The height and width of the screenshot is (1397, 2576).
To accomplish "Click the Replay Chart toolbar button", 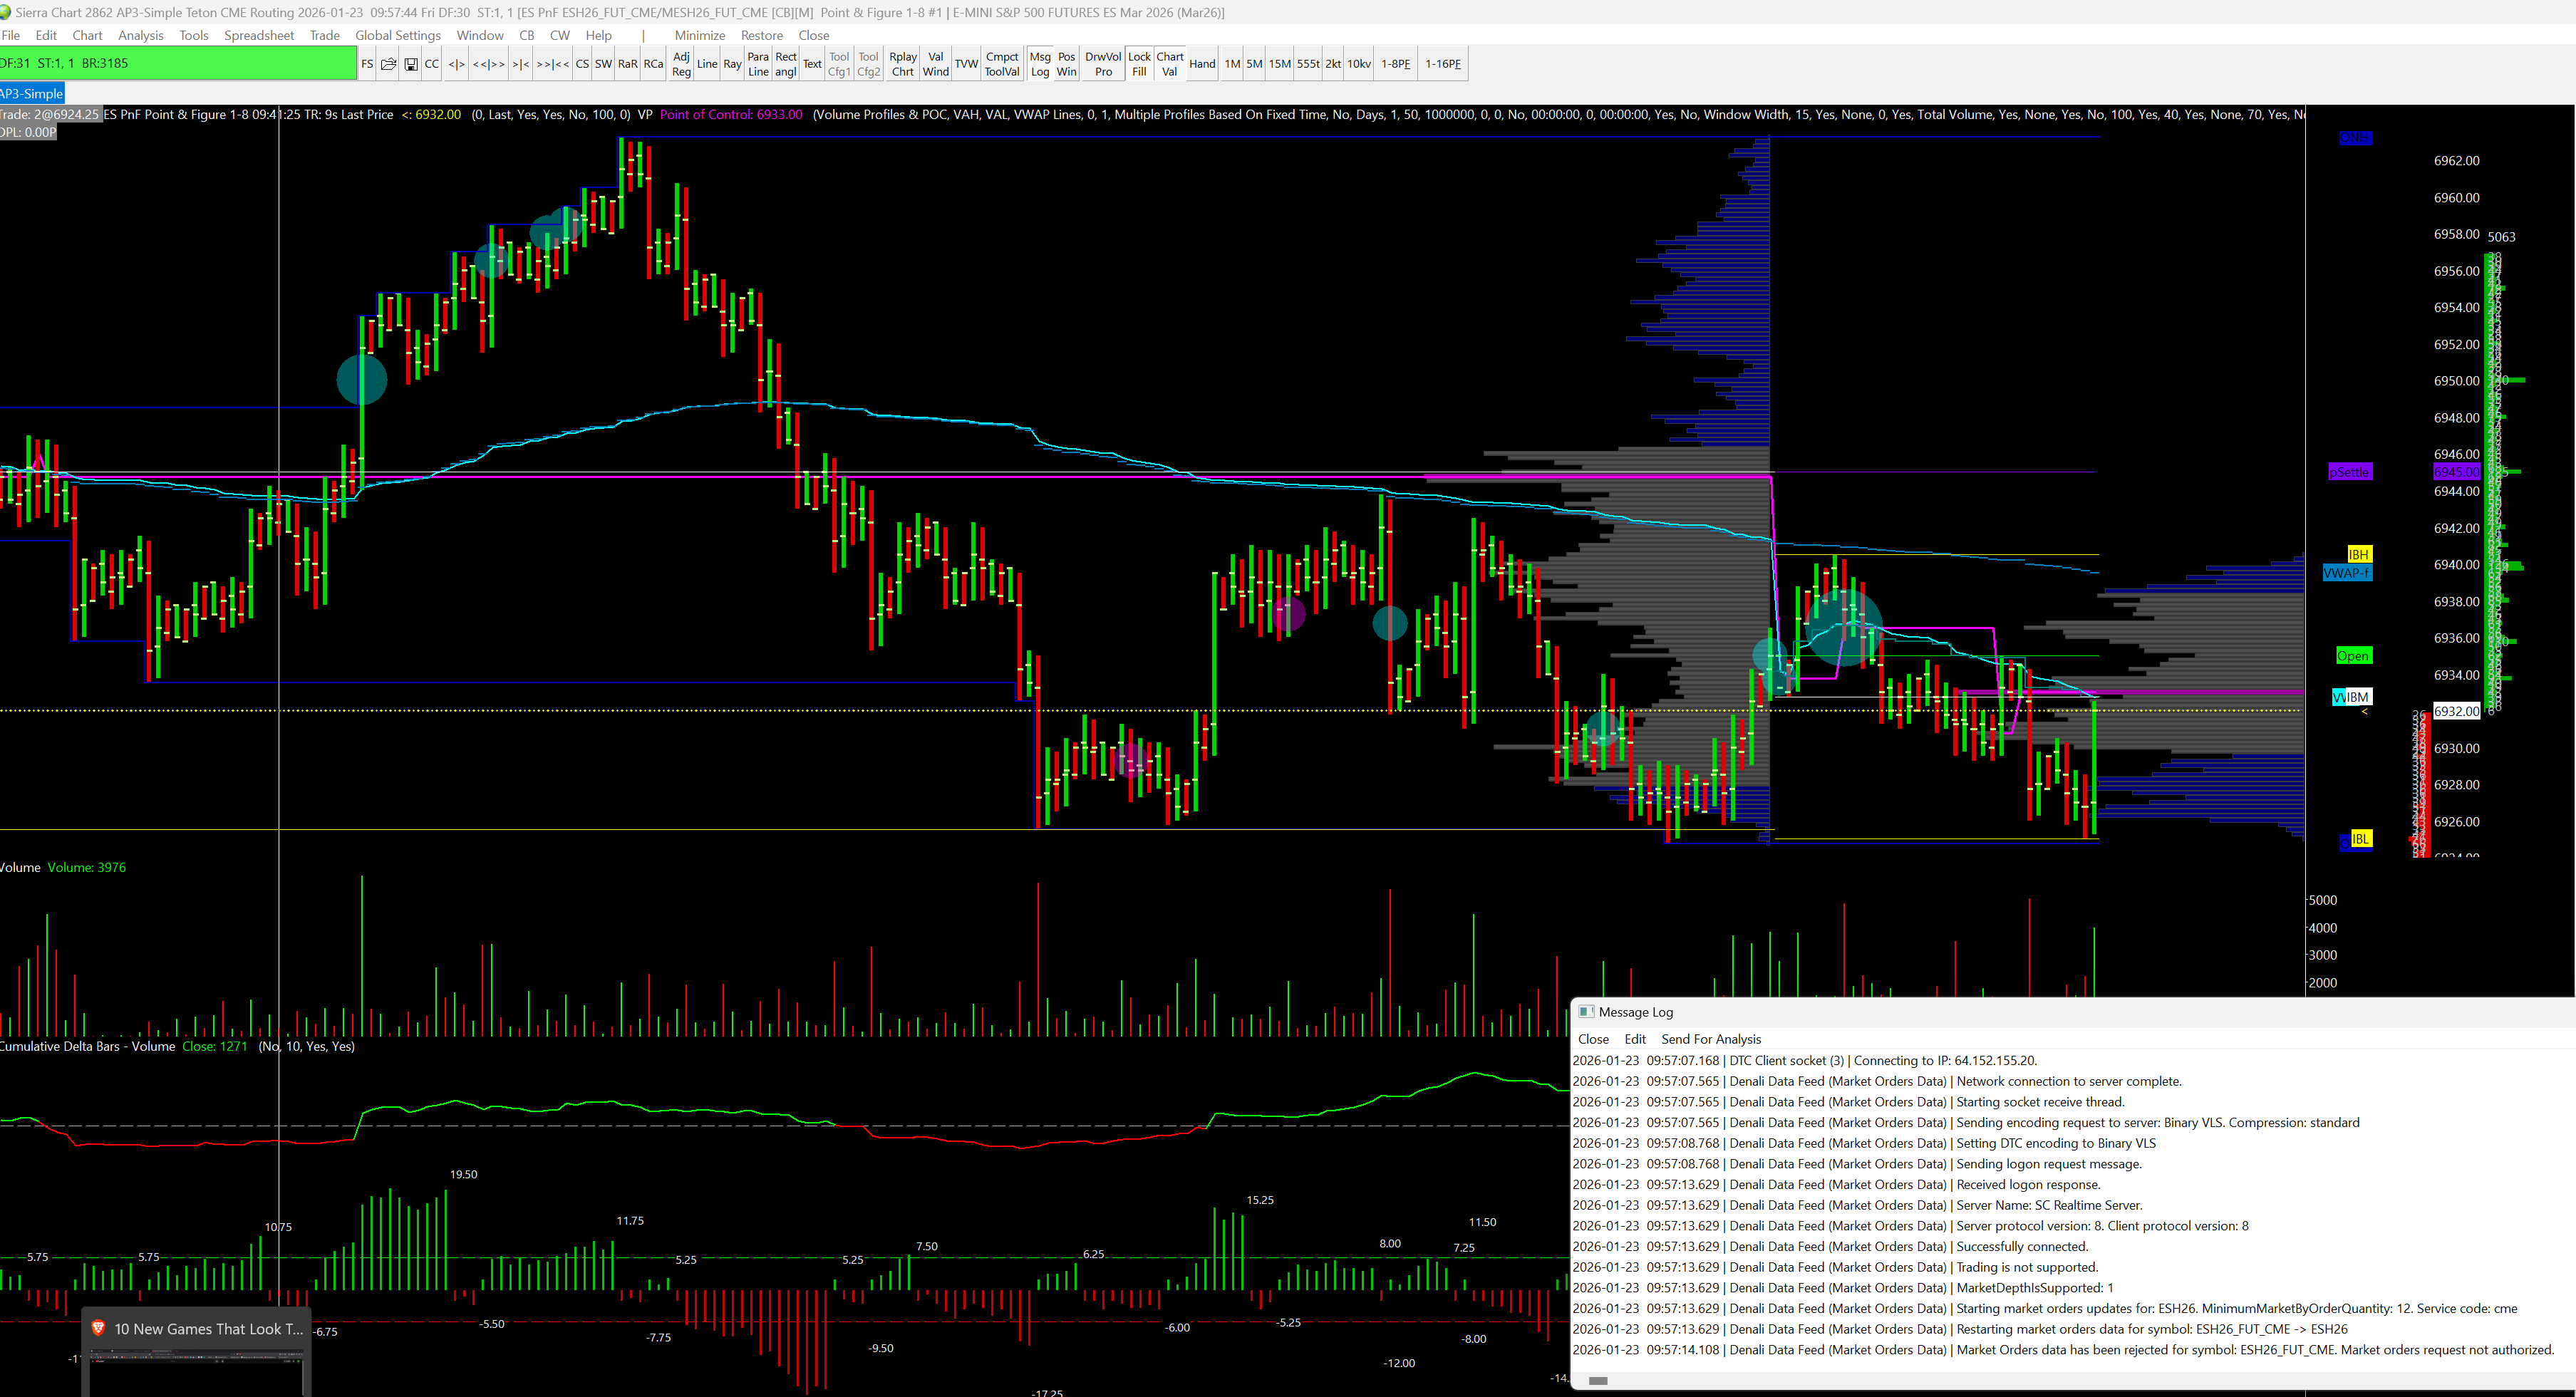I will tap(902, 64).
